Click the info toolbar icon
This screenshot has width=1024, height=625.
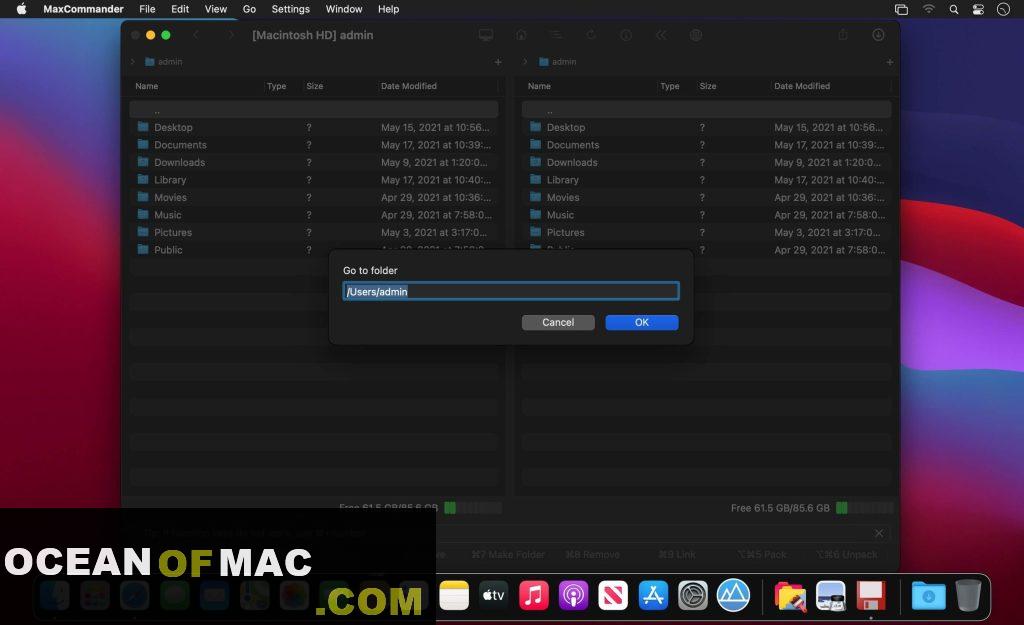(626, 35)
